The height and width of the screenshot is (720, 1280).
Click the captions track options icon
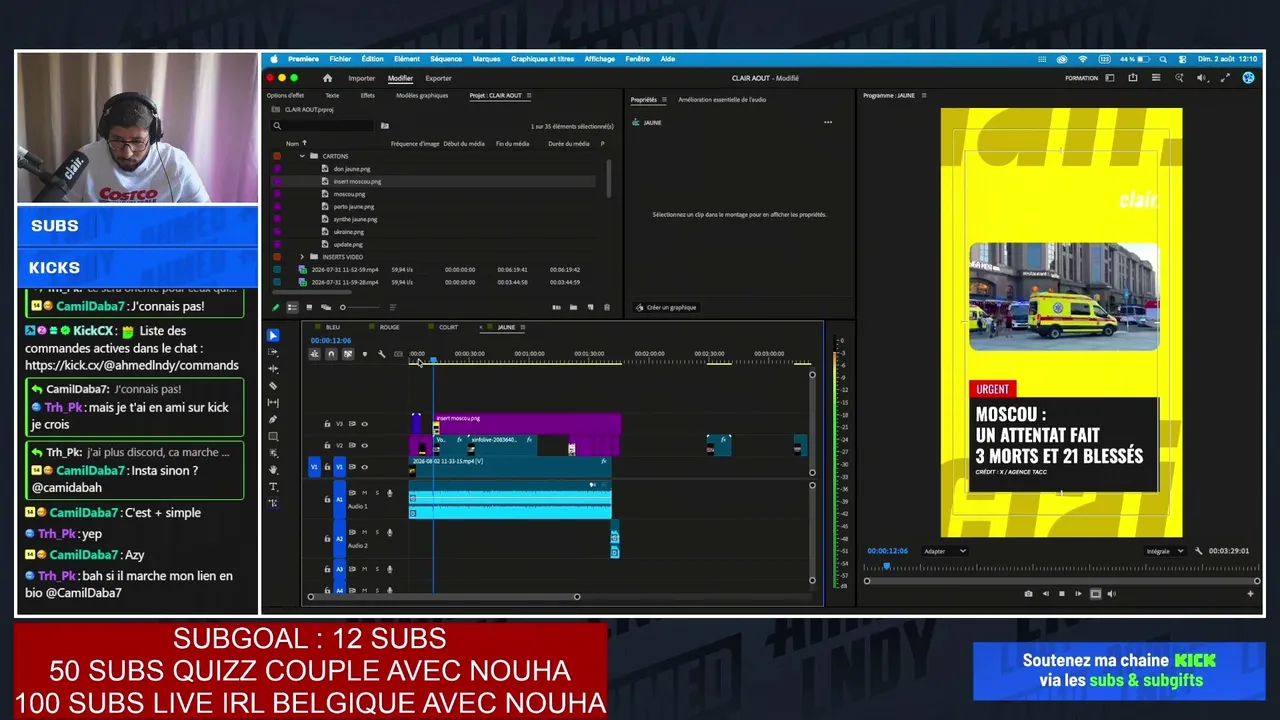click(x=398, y=354)
